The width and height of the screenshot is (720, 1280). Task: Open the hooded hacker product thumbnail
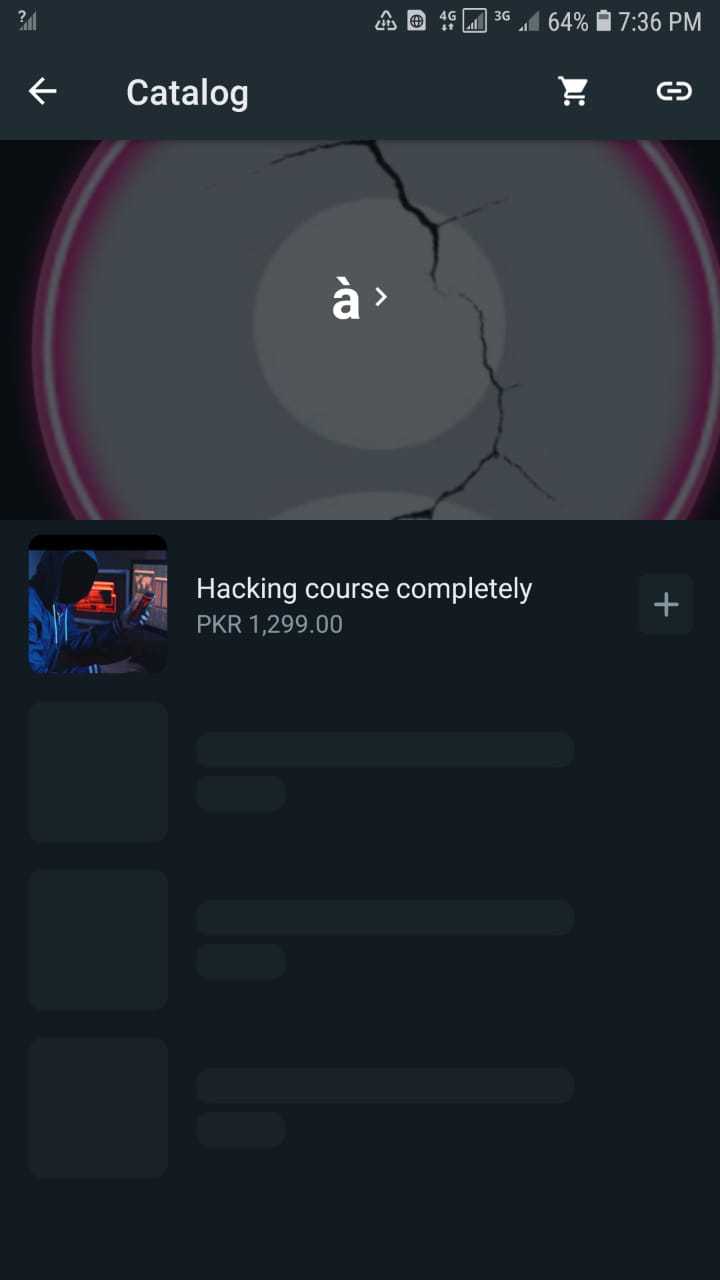(98, 604)
